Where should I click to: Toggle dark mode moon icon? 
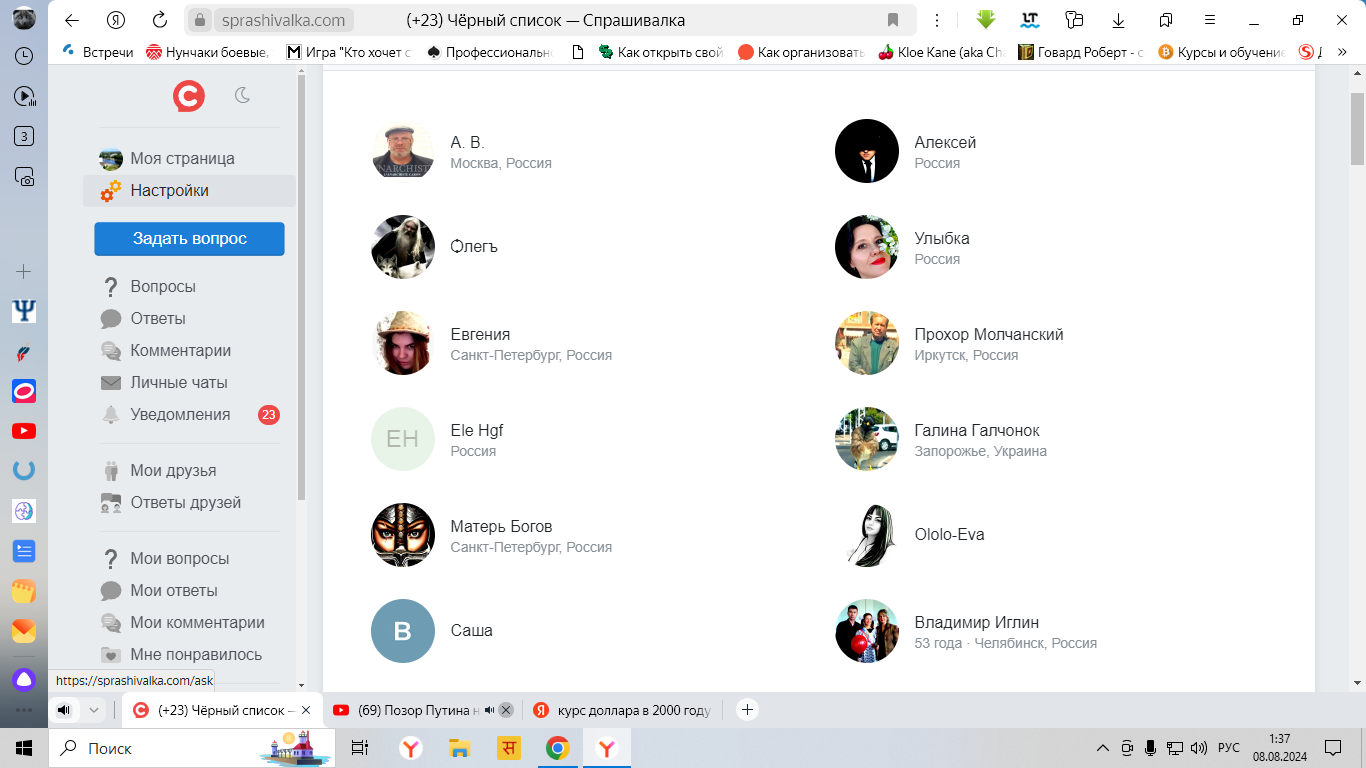pyautogui.click(x=242, y=95)
